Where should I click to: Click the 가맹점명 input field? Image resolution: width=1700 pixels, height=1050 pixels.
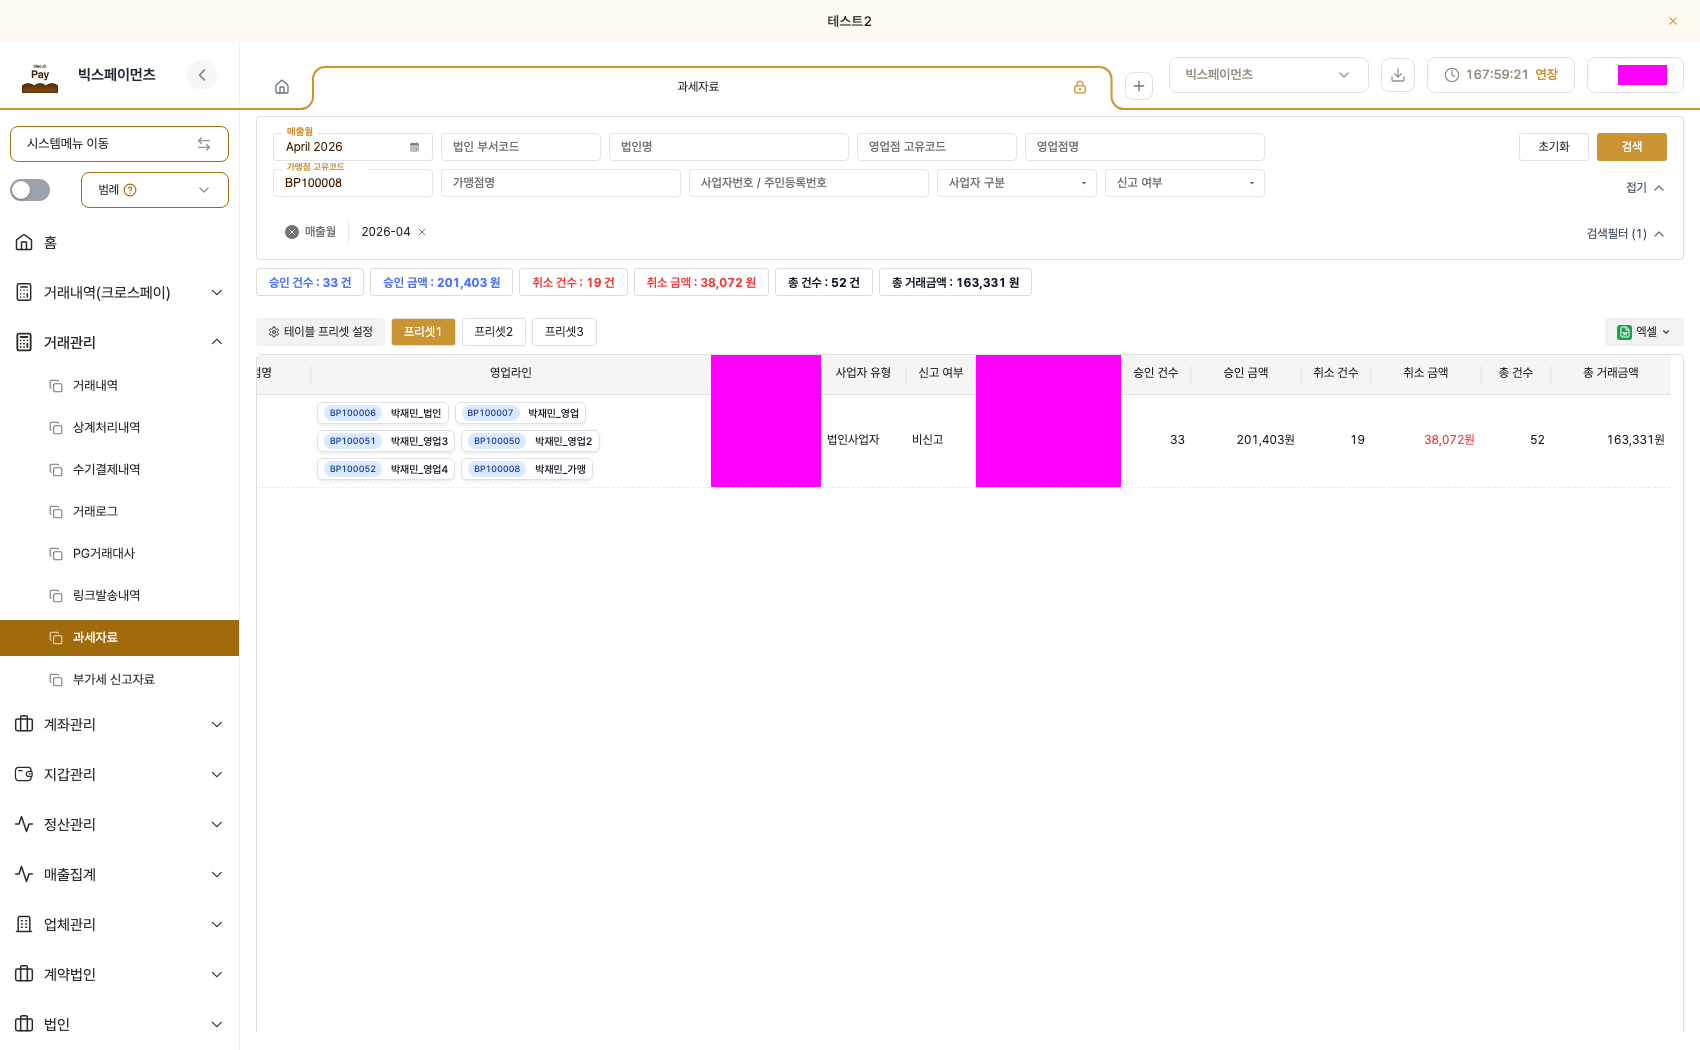[561, 183]
